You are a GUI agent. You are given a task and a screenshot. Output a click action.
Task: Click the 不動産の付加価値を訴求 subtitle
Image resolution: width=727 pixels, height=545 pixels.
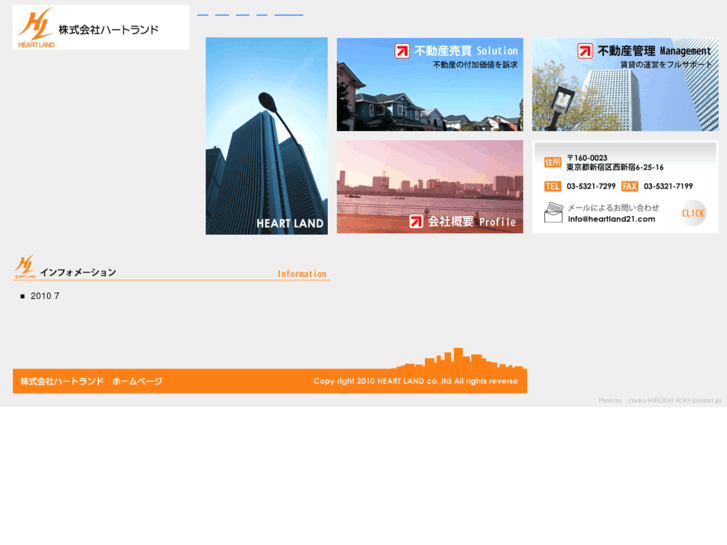(x=475, y=64)
